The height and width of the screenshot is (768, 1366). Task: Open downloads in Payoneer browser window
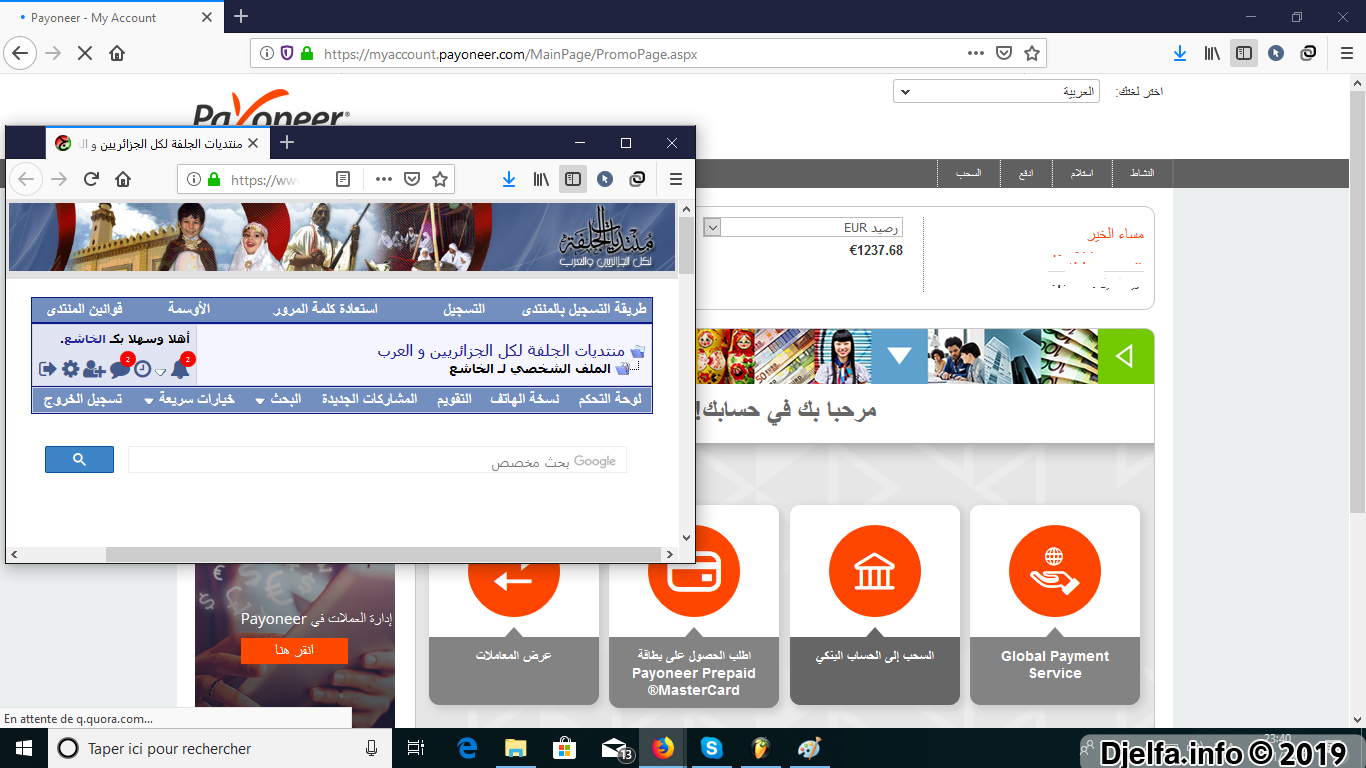[1180, 53]
